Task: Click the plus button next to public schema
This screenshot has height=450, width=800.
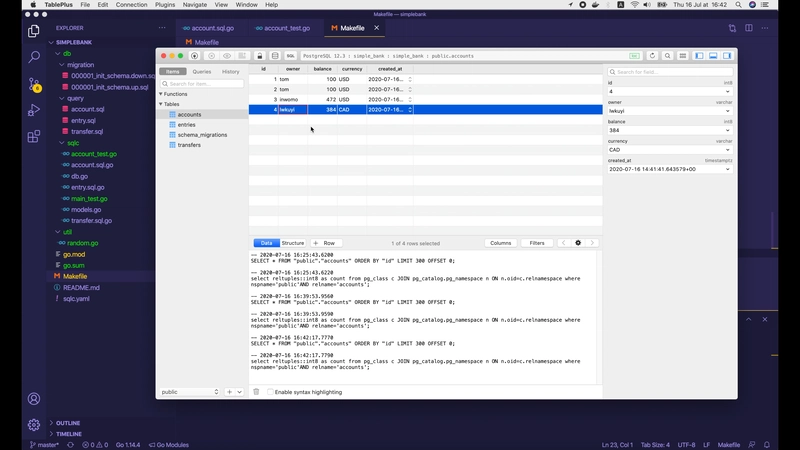Action: 229,392
